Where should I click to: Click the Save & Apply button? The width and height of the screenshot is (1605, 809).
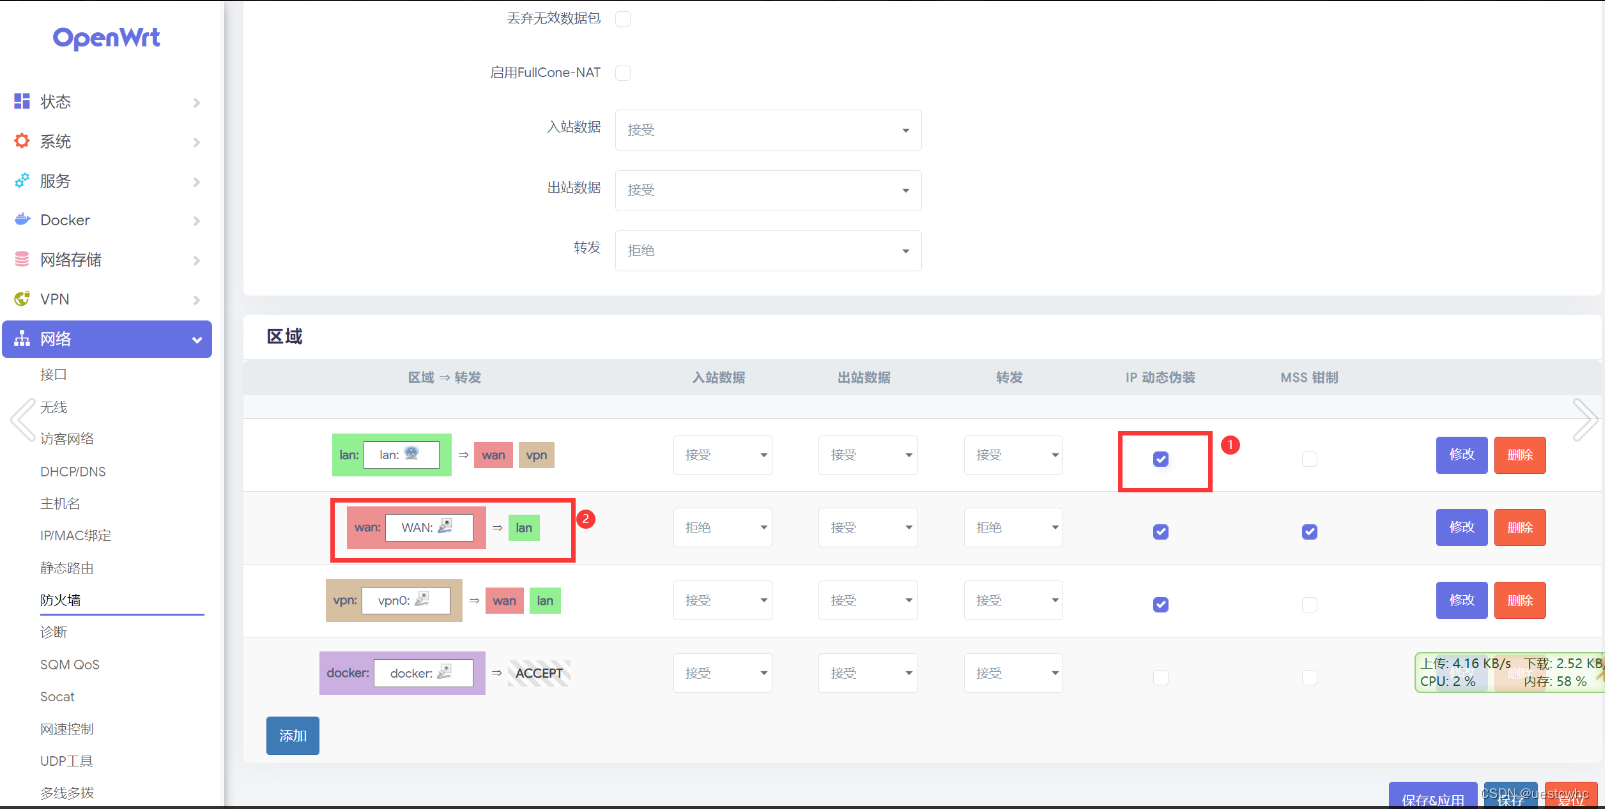(x=1433, y=798)
